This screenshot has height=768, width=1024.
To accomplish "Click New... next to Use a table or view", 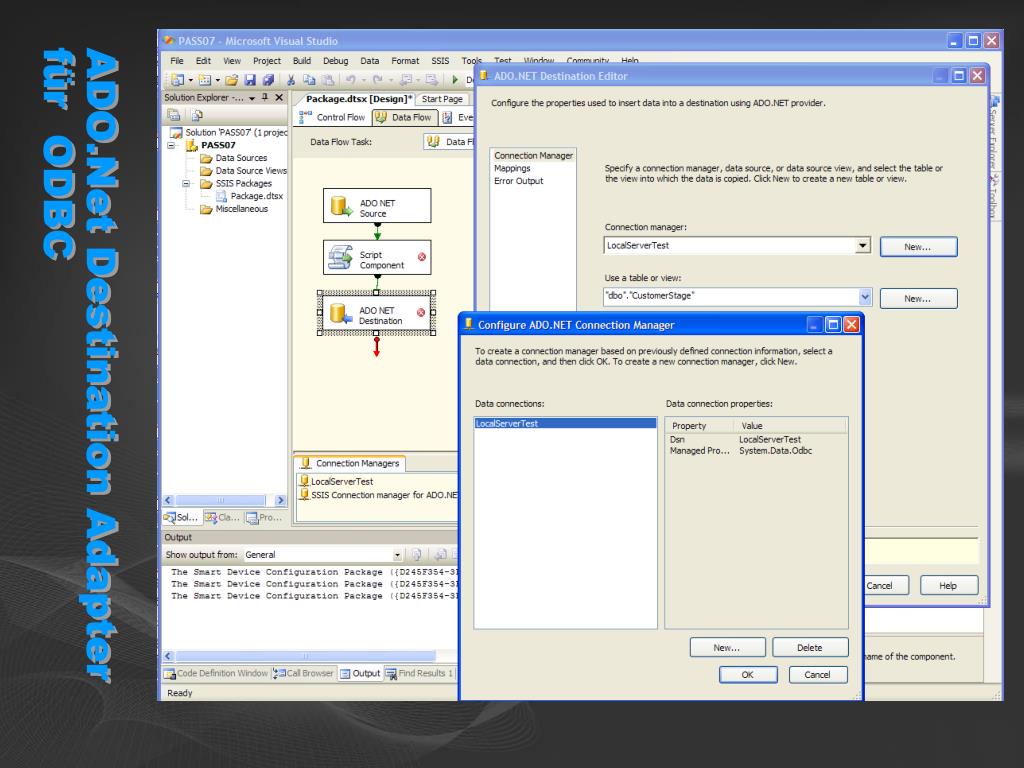I will 918,298.
